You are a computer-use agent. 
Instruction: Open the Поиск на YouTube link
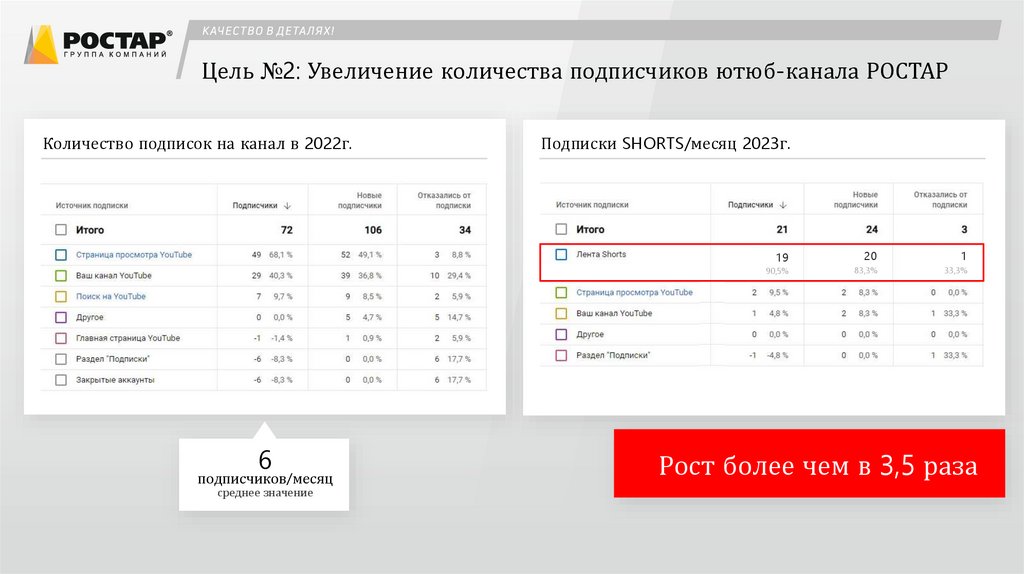coord(110,296)
